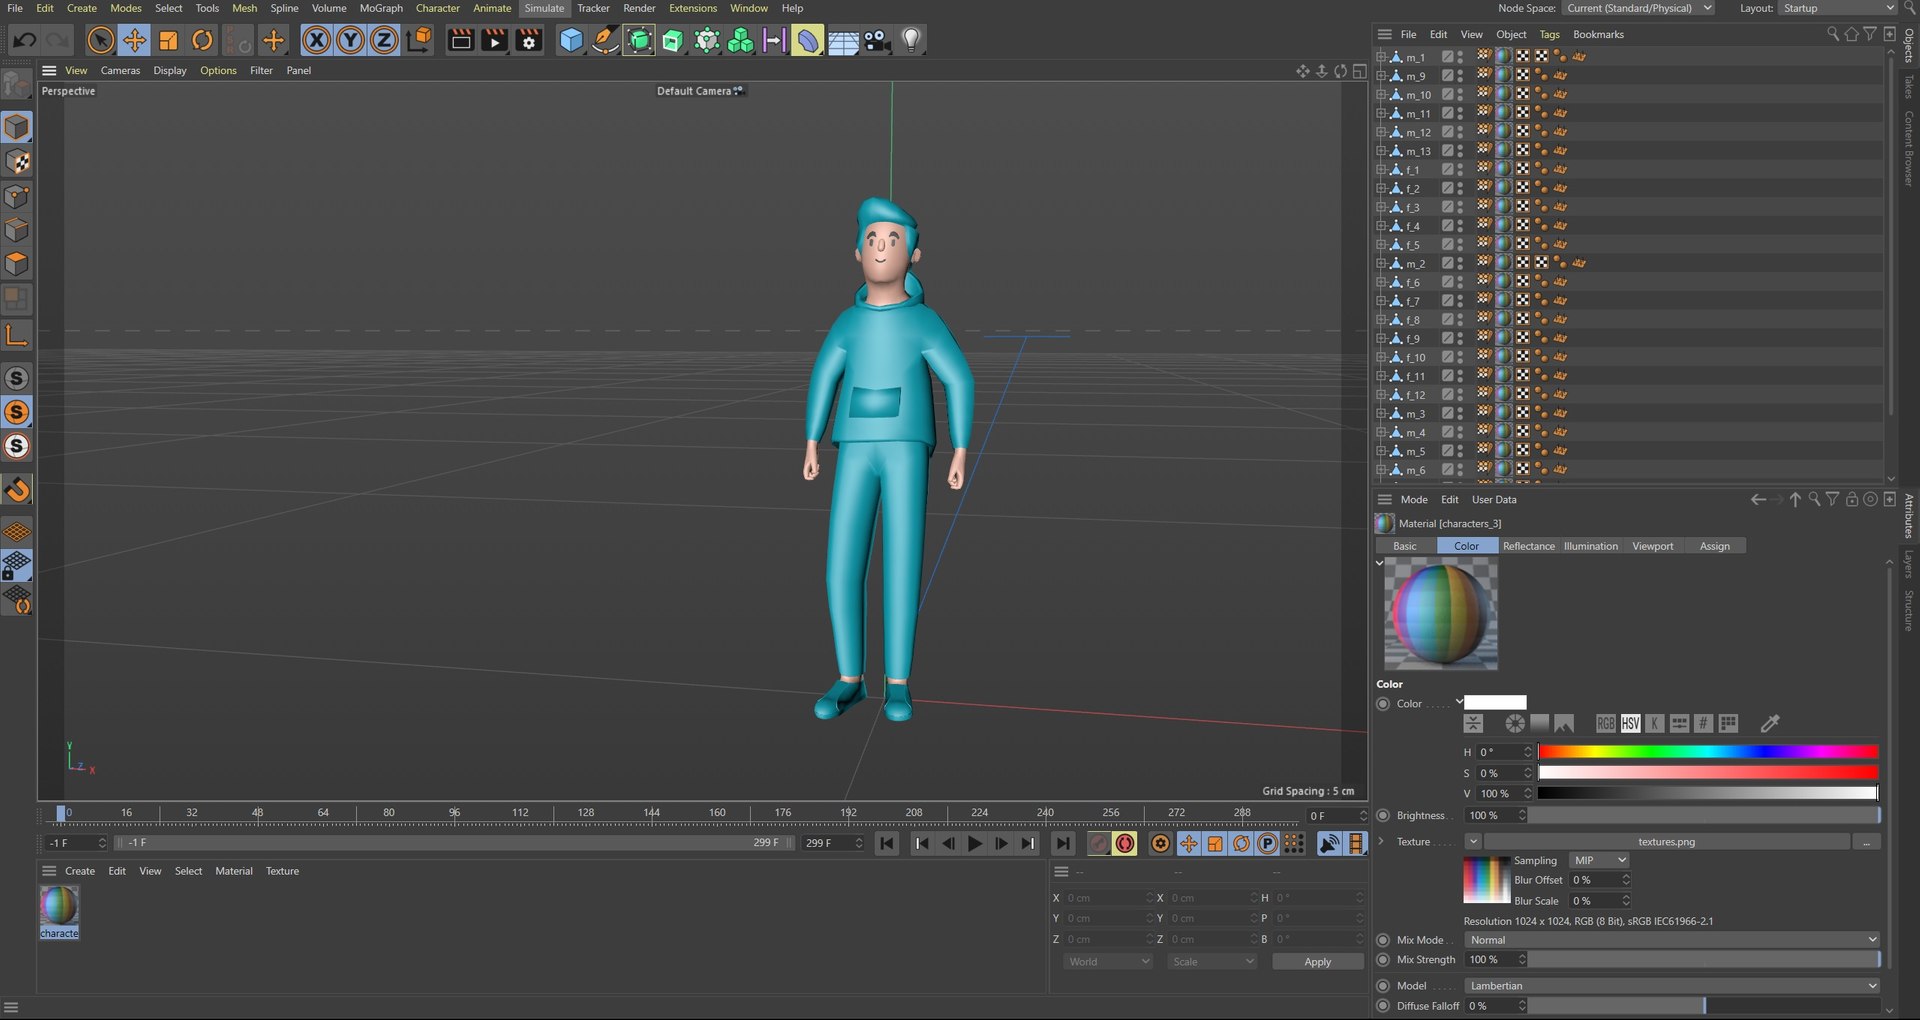This screenshot has height=1020, width=1920.
Task: Expand the Texture disclosure arrow
Action: point(1382,842)
